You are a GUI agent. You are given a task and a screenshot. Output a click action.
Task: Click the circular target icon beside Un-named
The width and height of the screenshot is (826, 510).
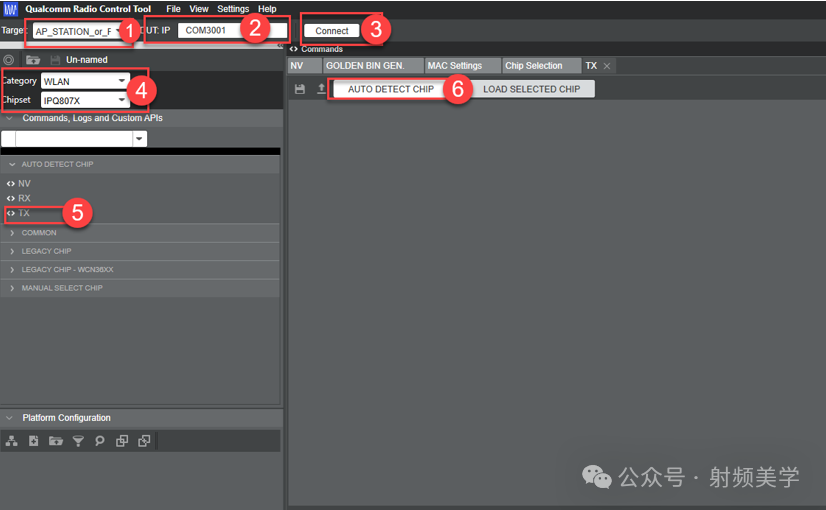click(x=8, y=60)
